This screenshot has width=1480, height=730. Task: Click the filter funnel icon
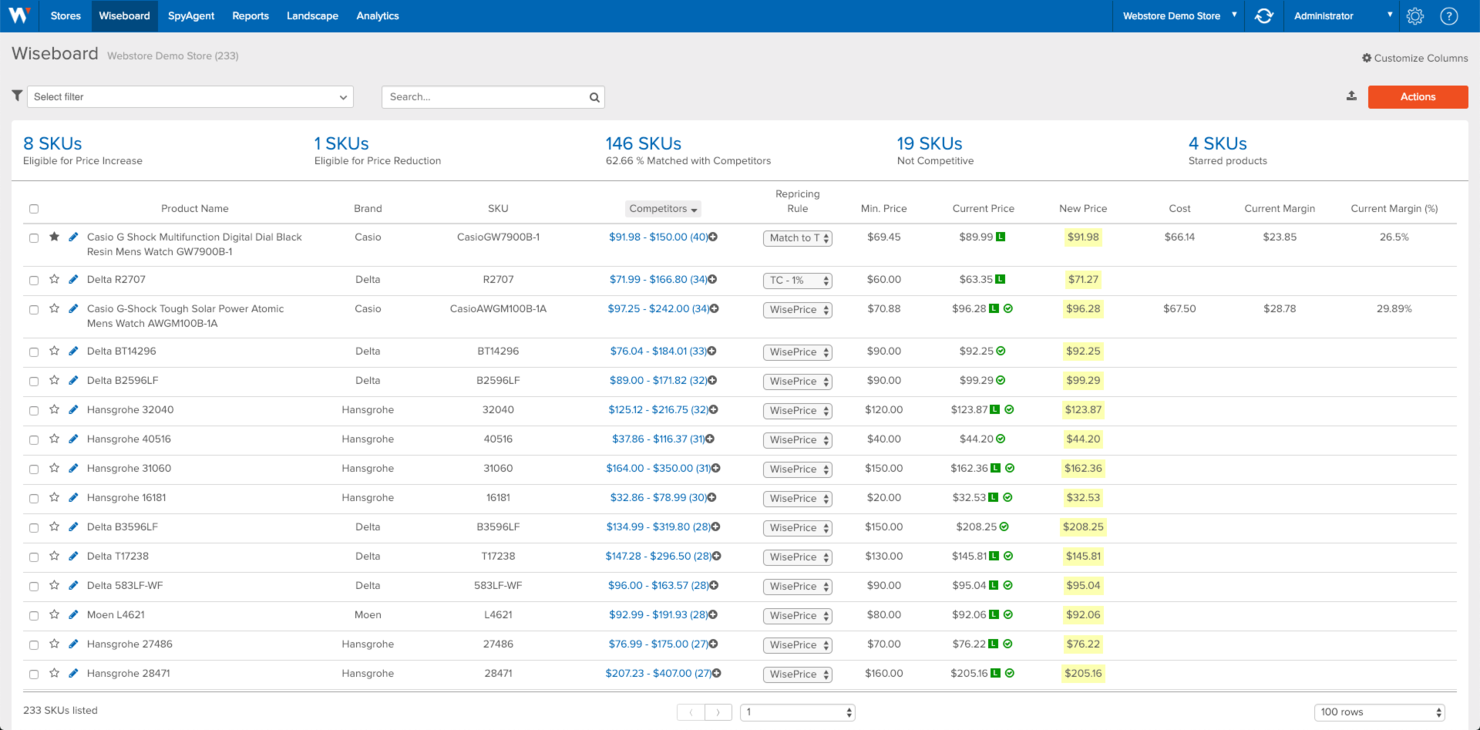[x=16, y=95]
